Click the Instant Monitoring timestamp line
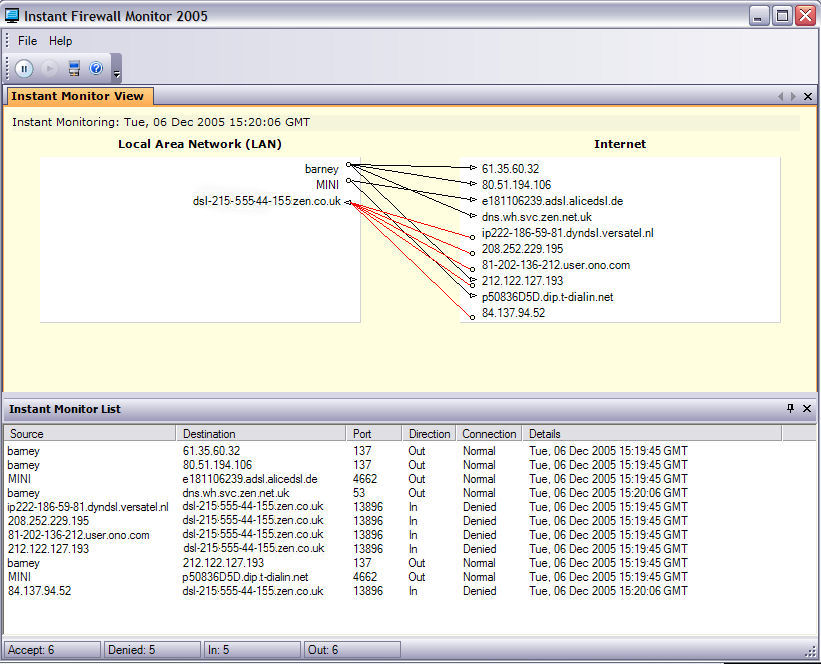 coord(161,122)
